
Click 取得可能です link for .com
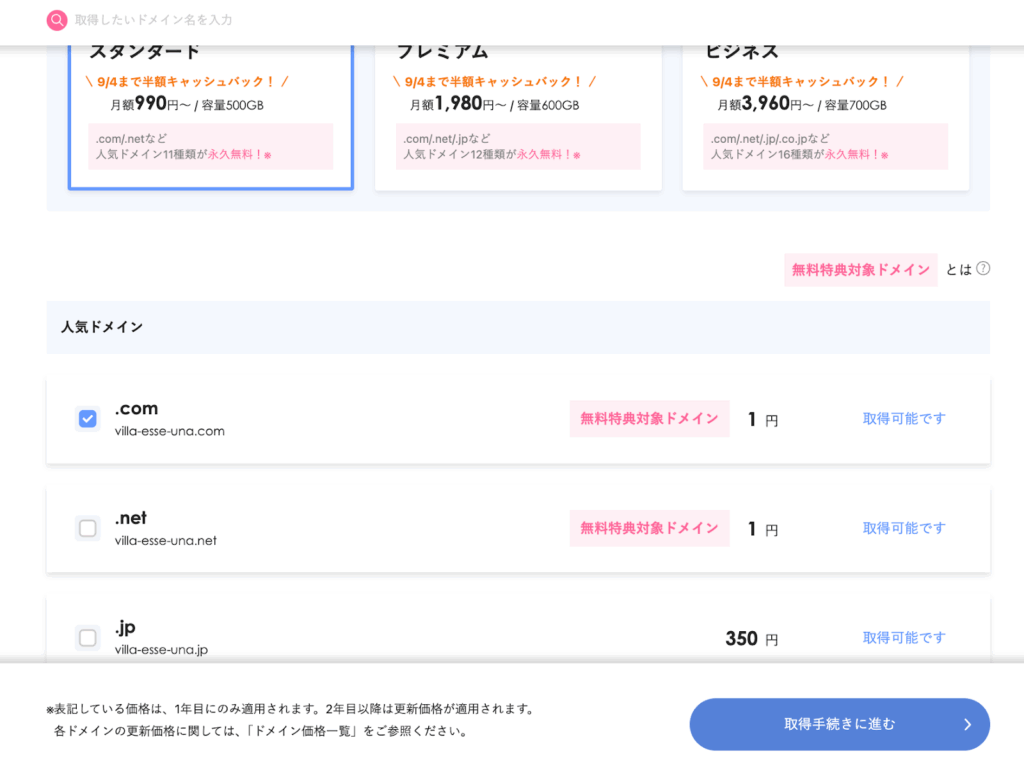903,419
